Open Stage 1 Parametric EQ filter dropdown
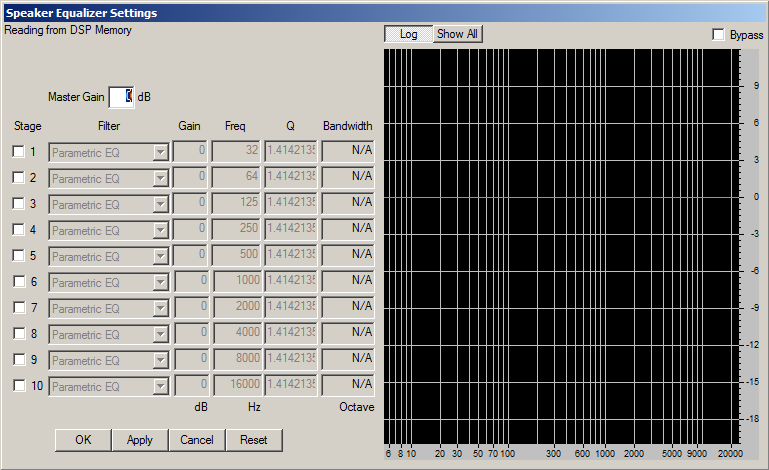The width and height of the screenshot is (769, 470). tap(160, 152)
